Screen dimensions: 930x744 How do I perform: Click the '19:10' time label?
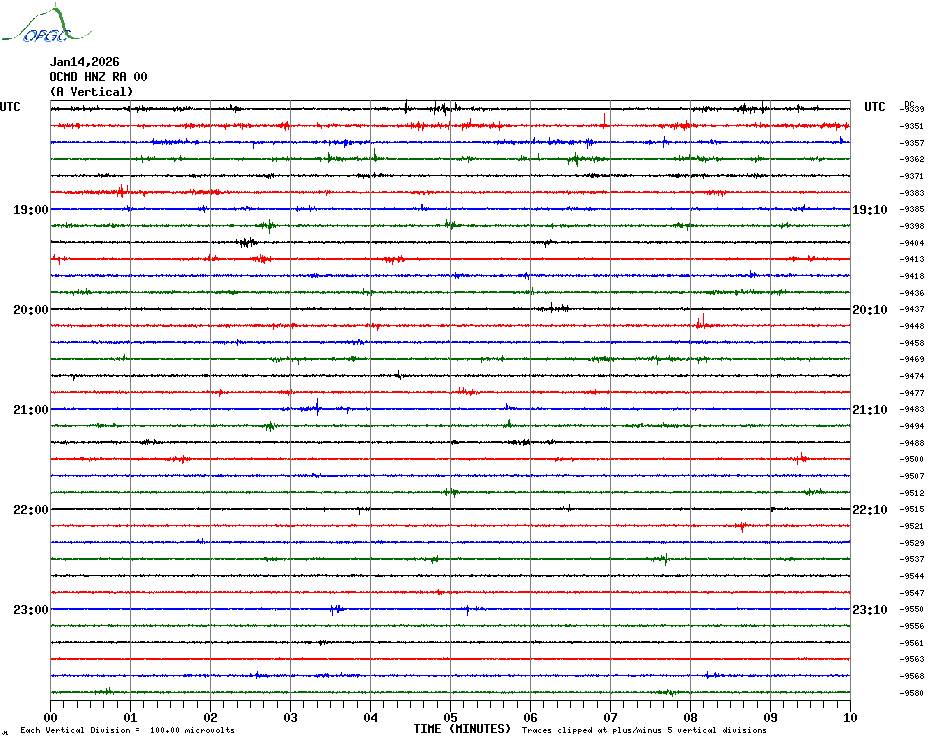[x=870, y=209]
